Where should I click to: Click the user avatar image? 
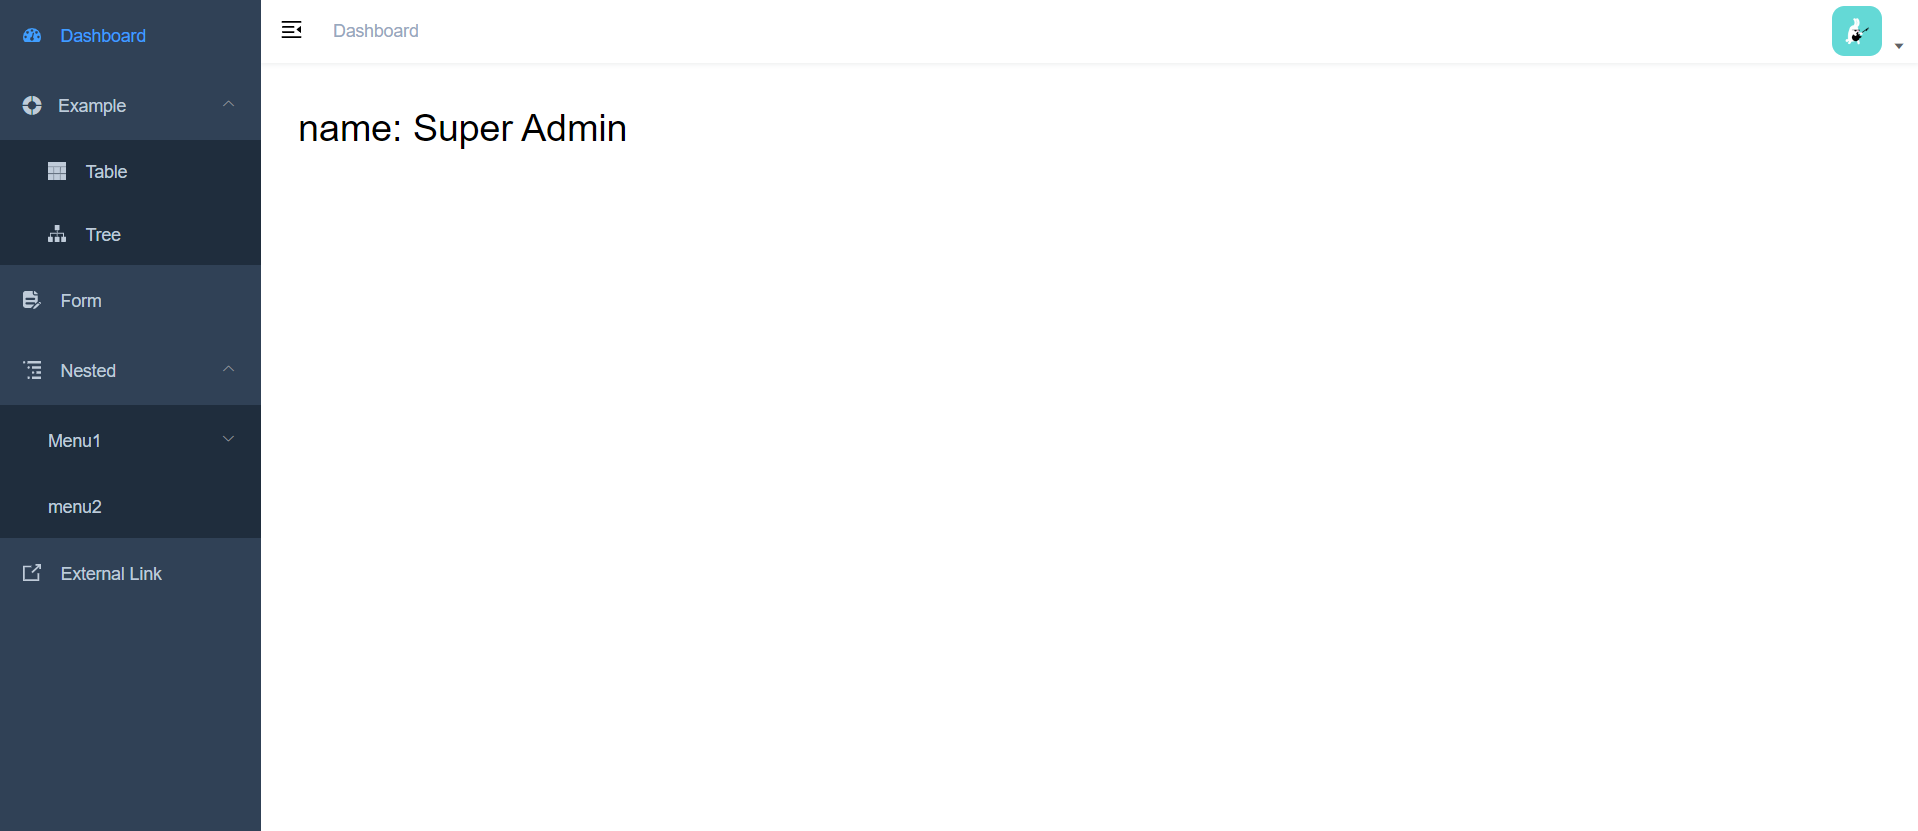coord(1856,31)
